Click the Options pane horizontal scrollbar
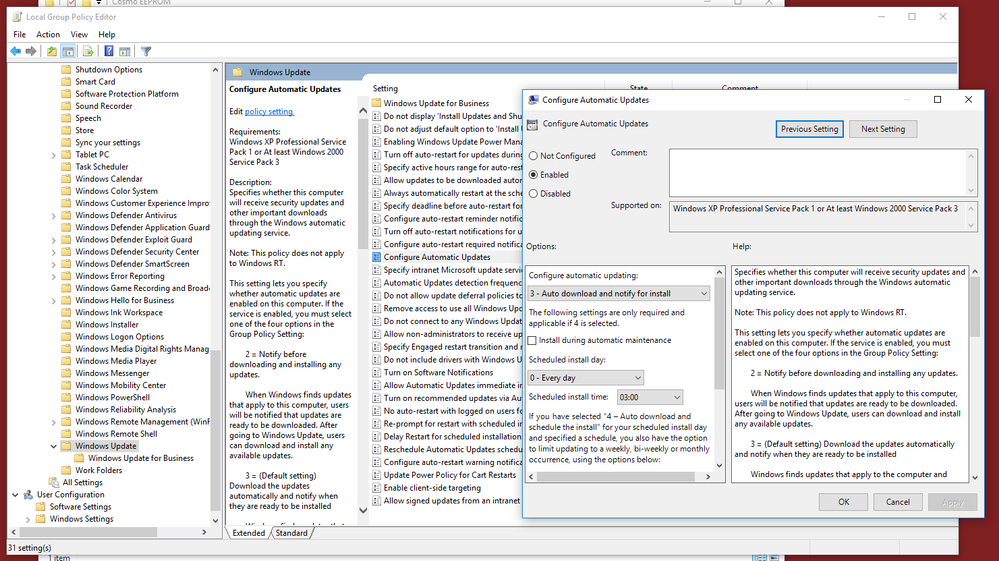The image size is (999, 561). click(619, 477)
